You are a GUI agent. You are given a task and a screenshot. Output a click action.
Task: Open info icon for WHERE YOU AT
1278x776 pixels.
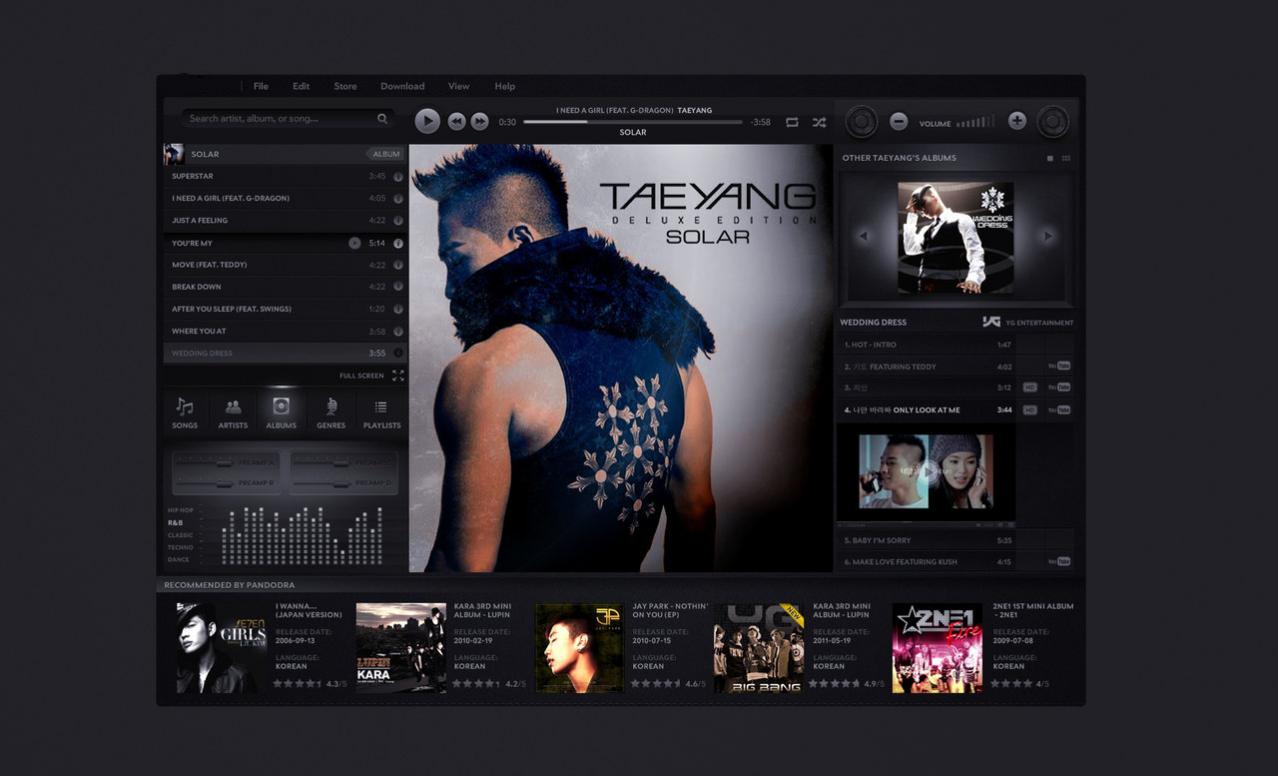coord(398,331)
